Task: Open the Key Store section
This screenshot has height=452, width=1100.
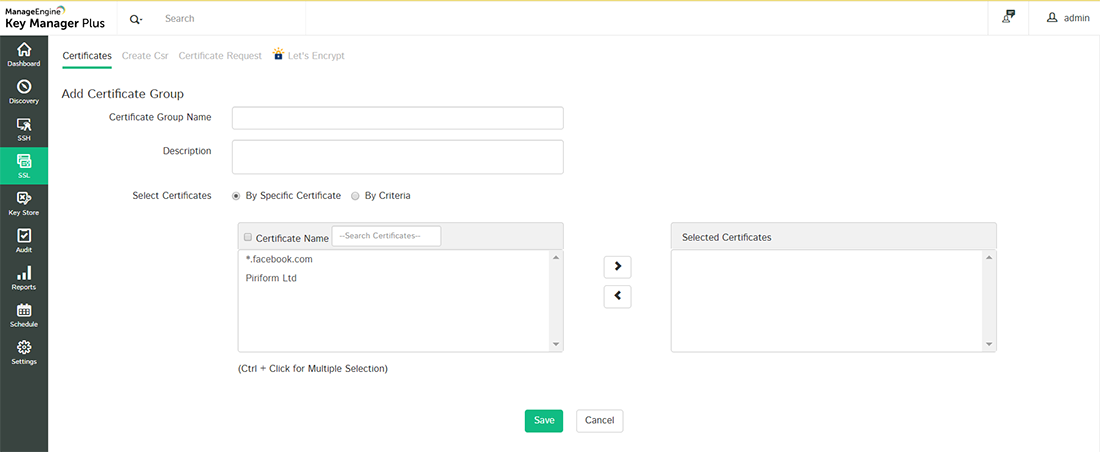Action: pyautogui.click(x=24, y=203)
